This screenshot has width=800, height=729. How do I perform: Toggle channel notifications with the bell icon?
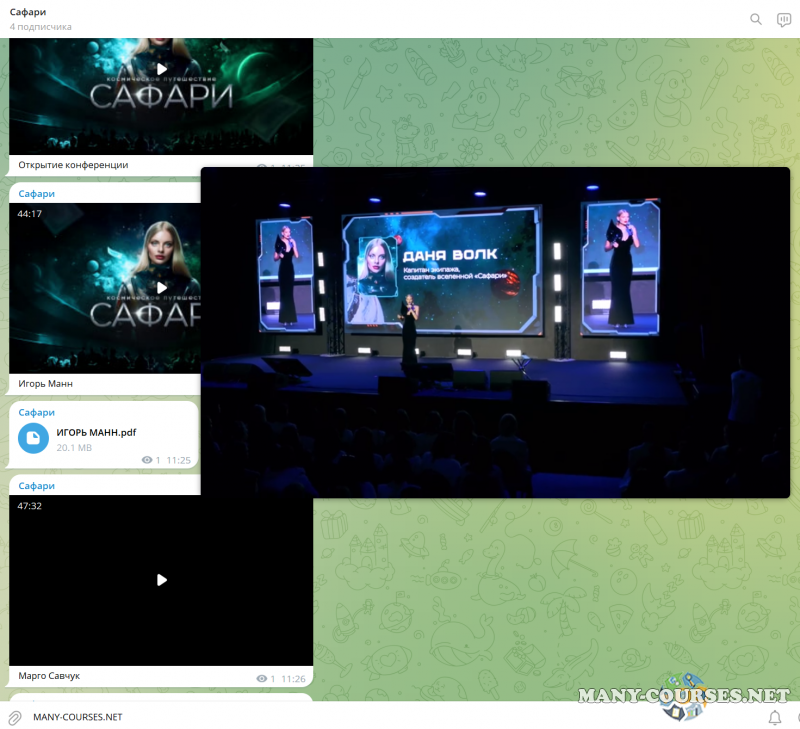(x=774, y=717)
